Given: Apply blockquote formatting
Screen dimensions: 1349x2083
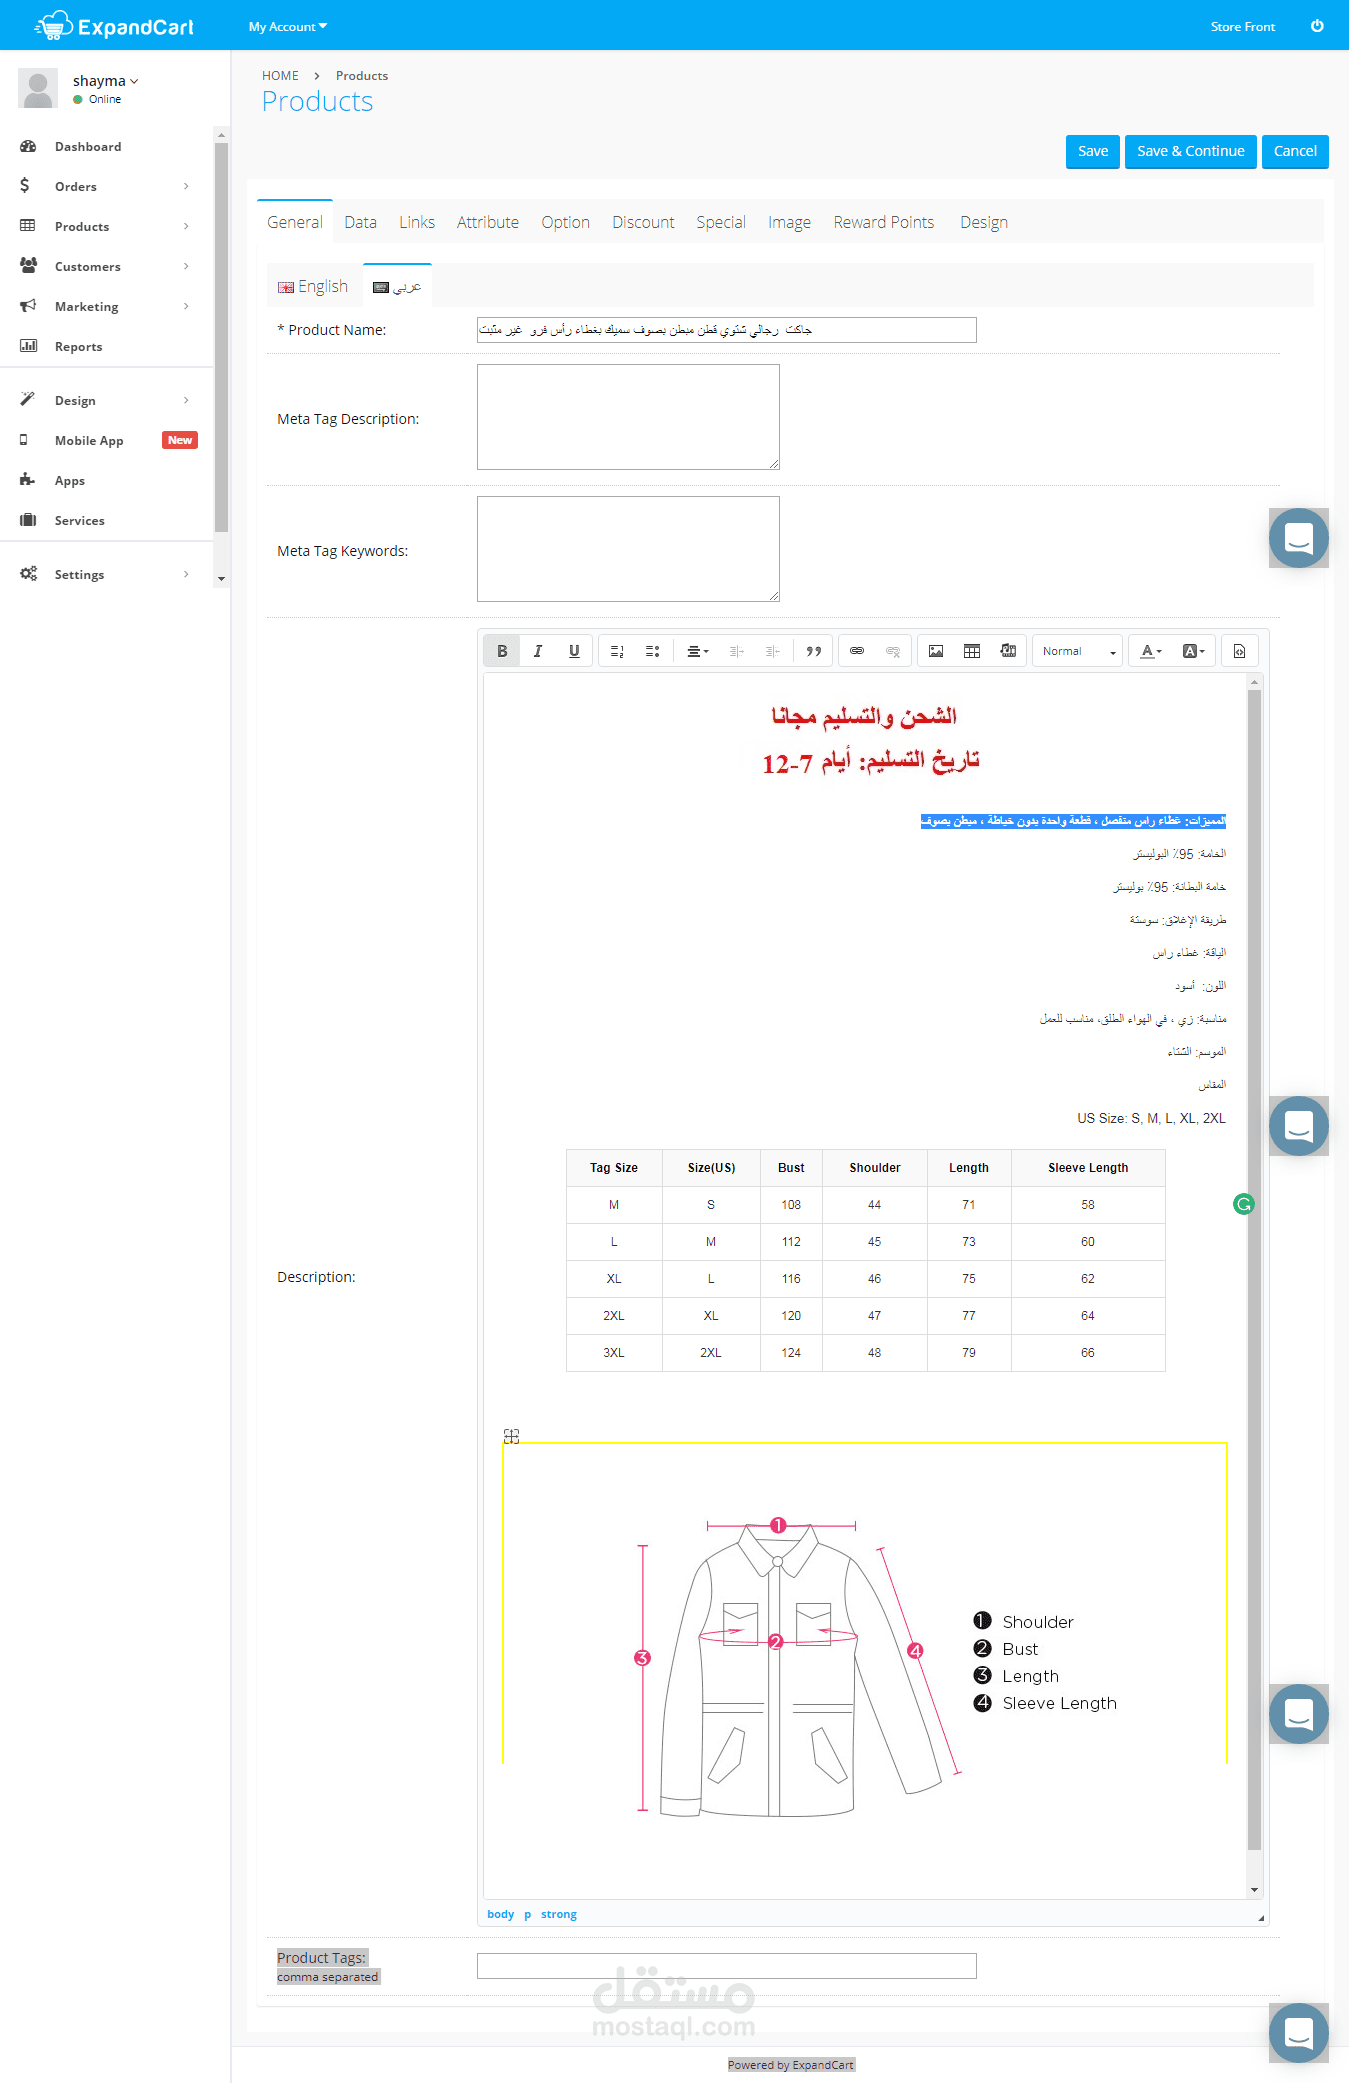Looking at the screenshot, I should tap(814, 651).
